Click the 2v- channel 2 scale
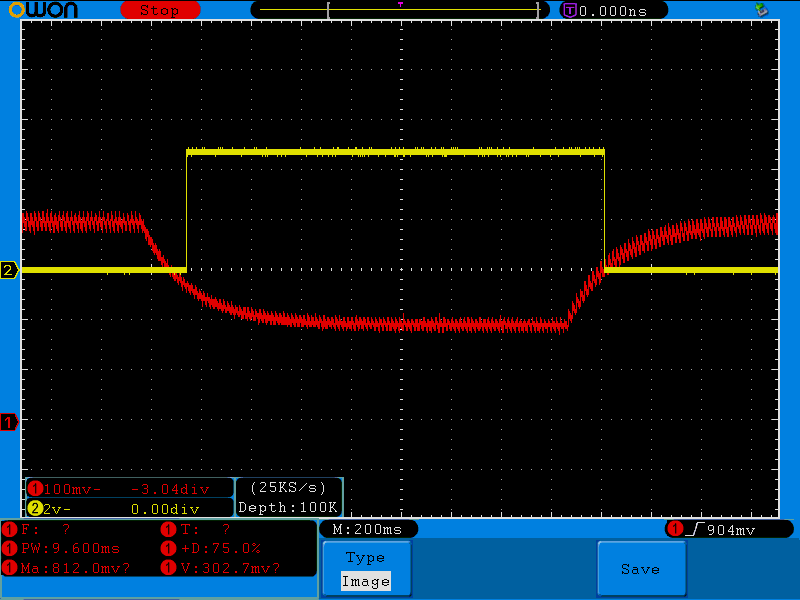This screenshot has height=600, width=800. [x=57, y=509]
